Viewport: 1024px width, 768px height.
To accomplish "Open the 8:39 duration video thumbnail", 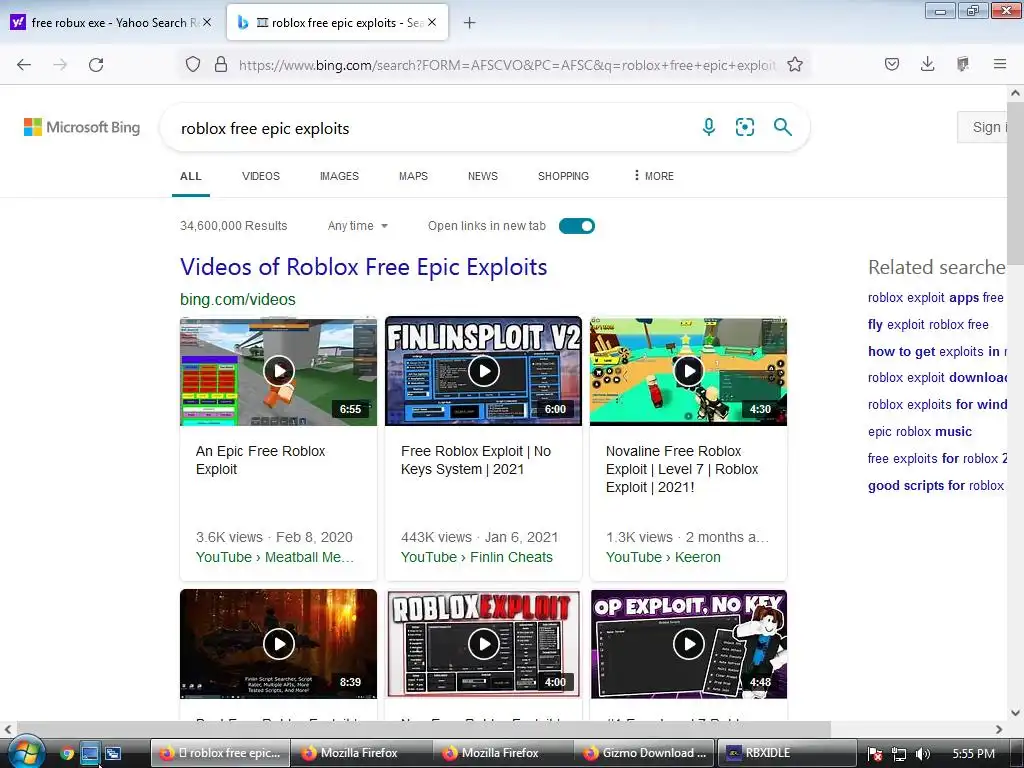I will click(279, 644).
